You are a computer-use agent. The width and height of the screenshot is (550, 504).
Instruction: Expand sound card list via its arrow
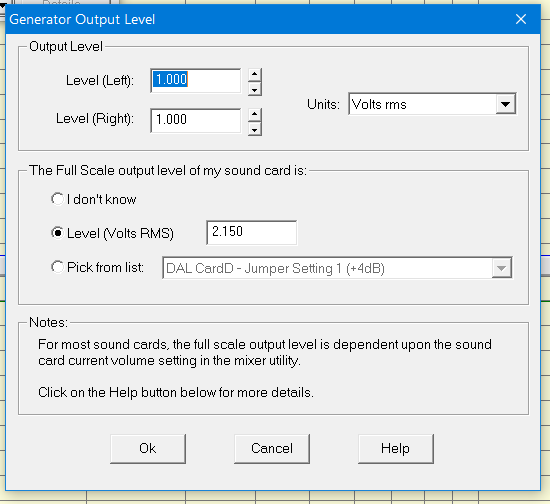click(x=501, y=268)
